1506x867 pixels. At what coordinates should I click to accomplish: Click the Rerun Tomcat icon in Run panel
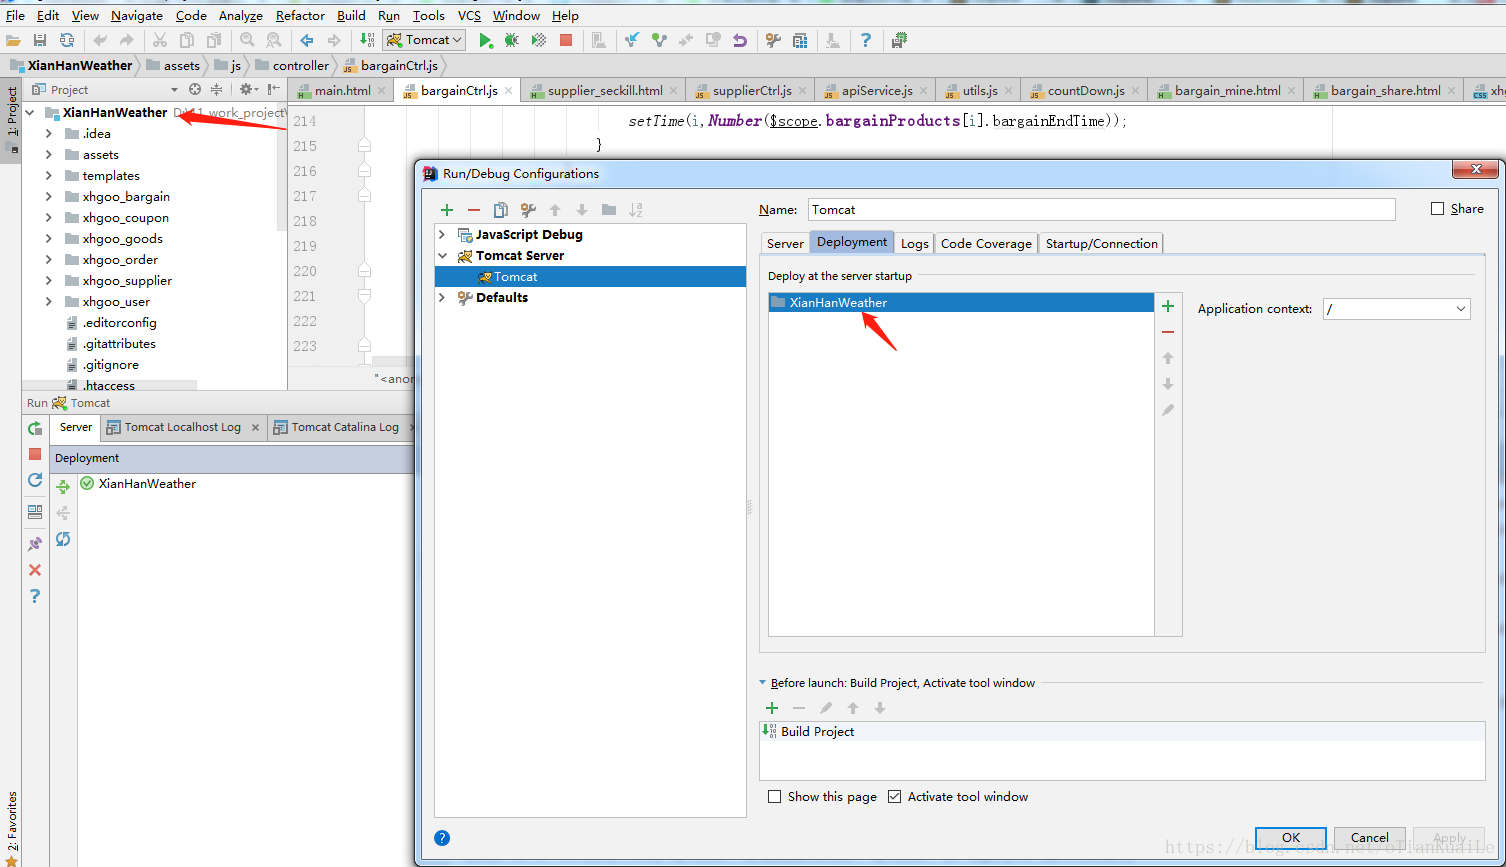[35, 428]
